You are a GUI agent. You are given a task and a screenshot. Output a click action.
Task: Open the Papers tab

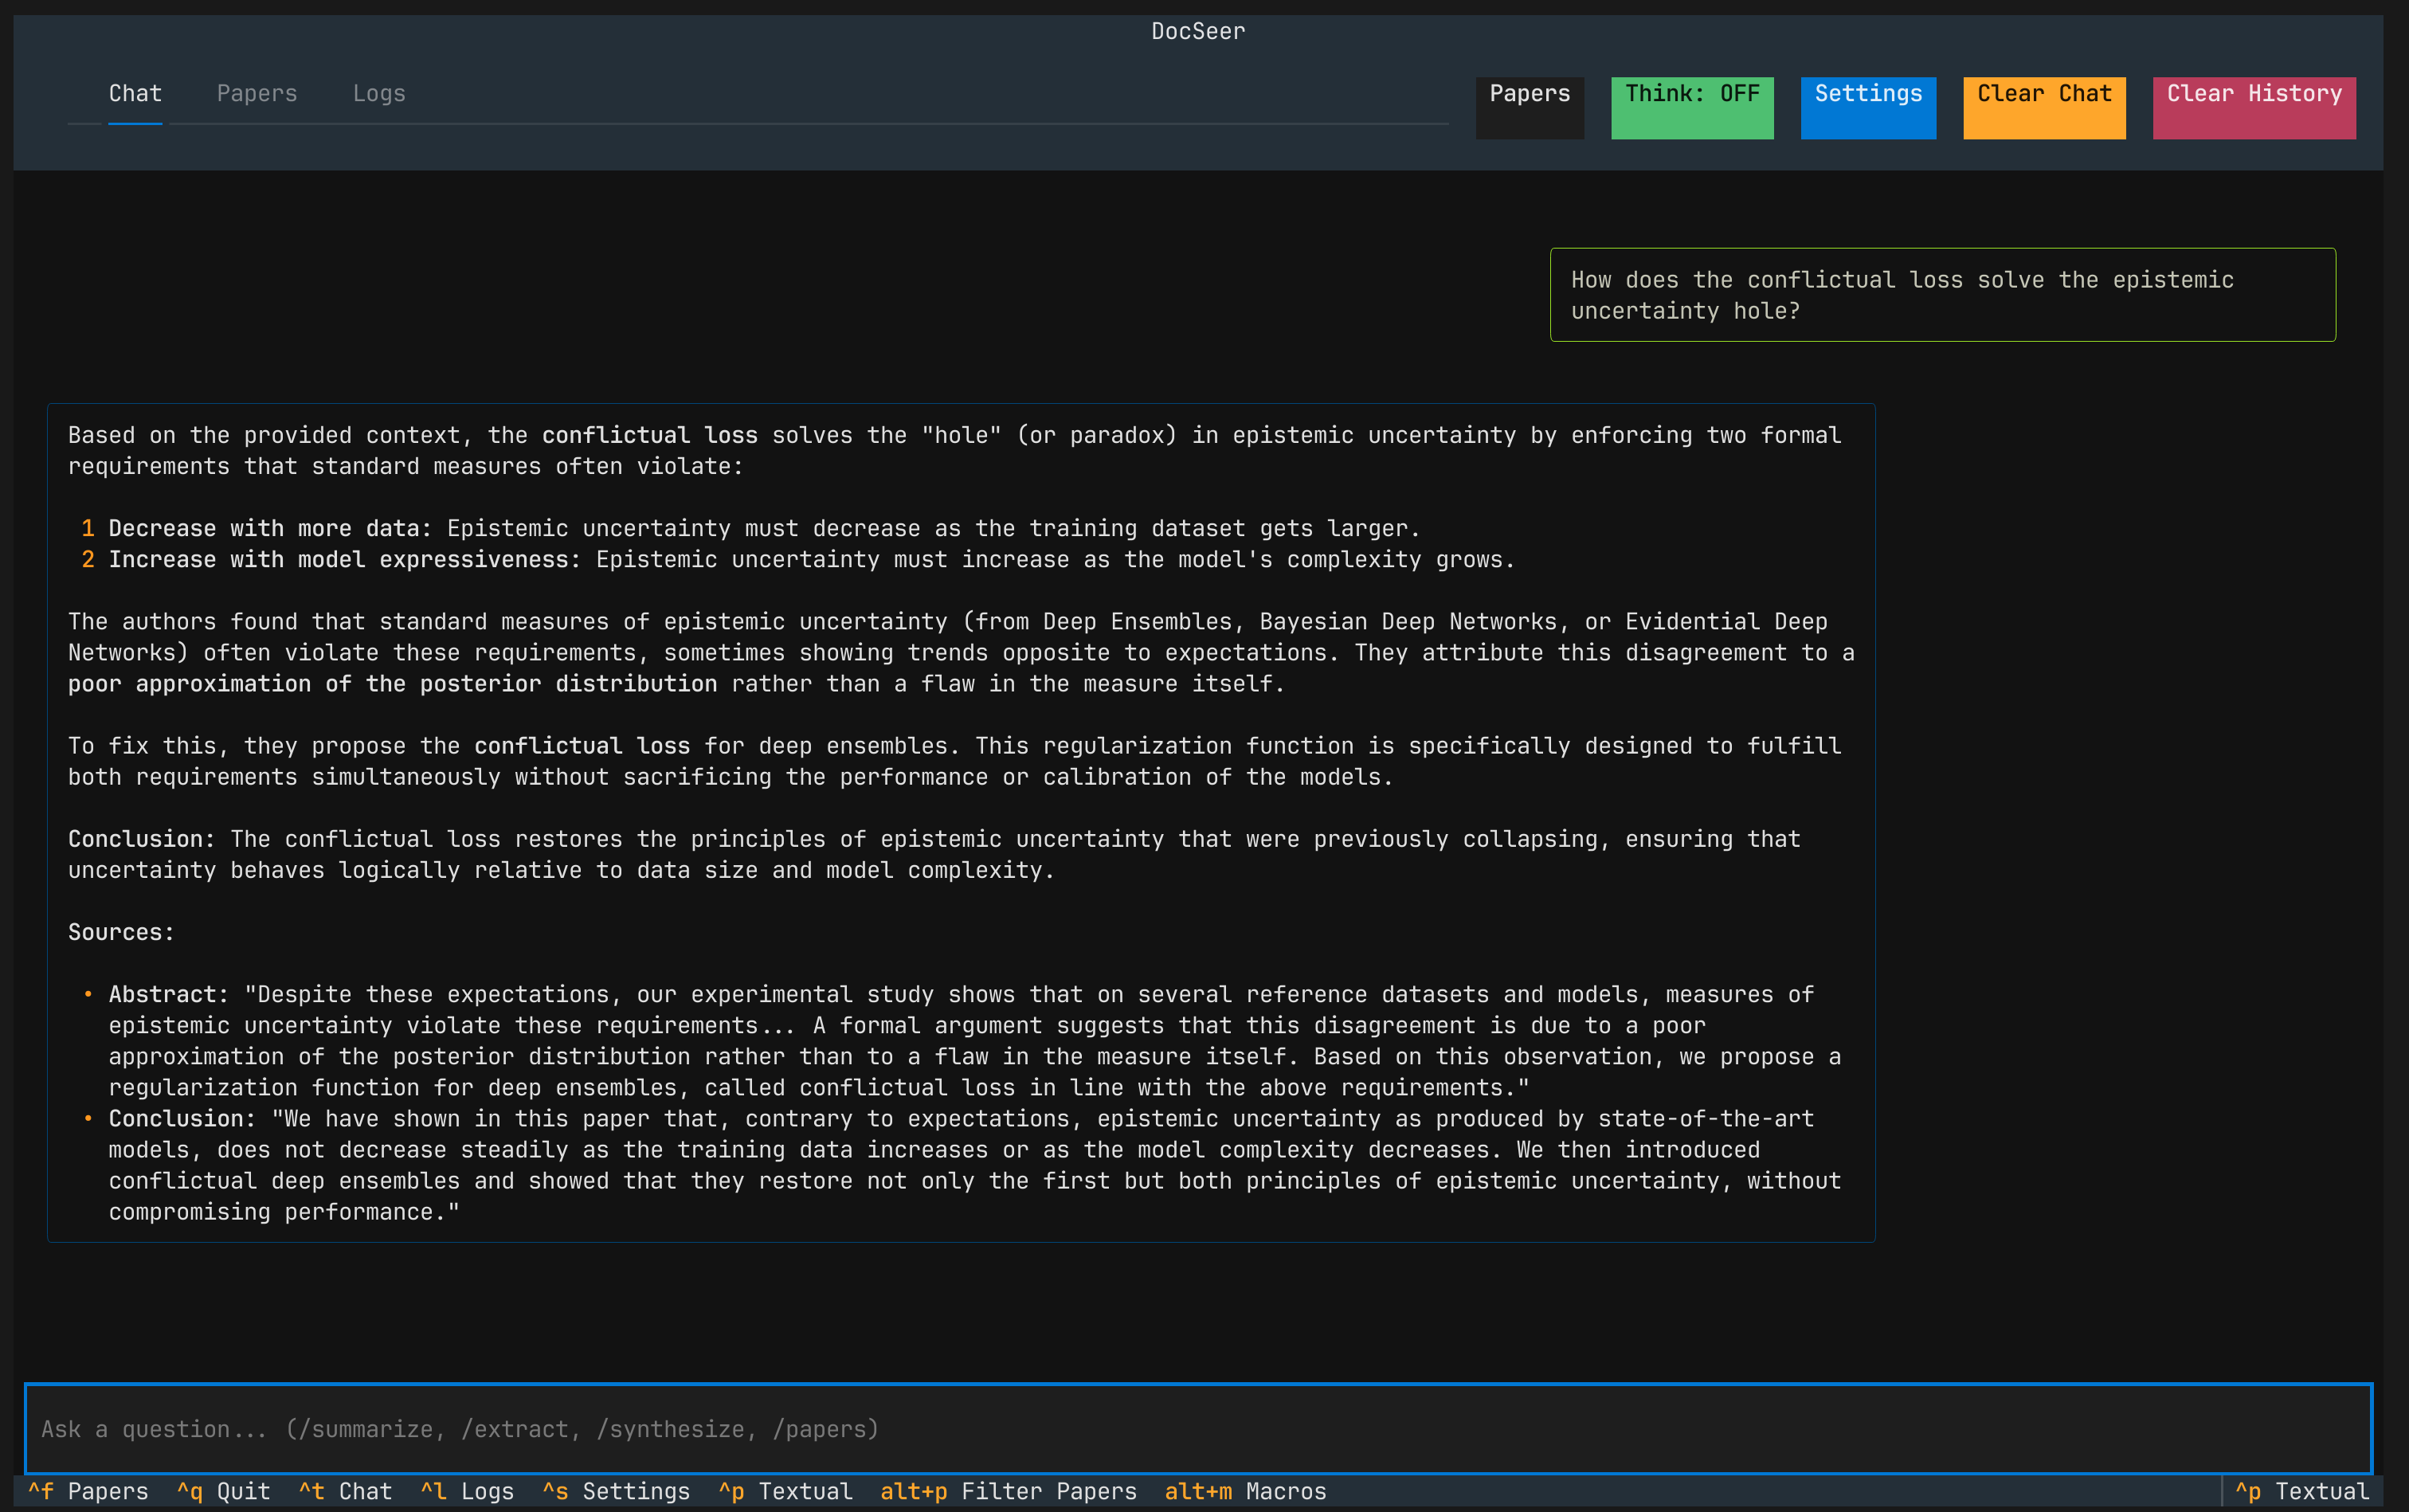pyautogui.click(x=257, y=94)
